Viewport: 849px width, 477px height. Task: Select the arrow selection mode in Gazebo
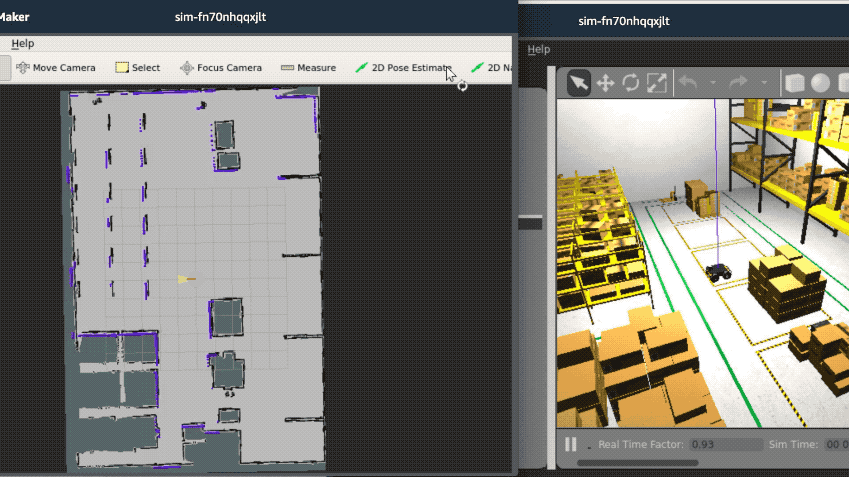coord(578,83)
